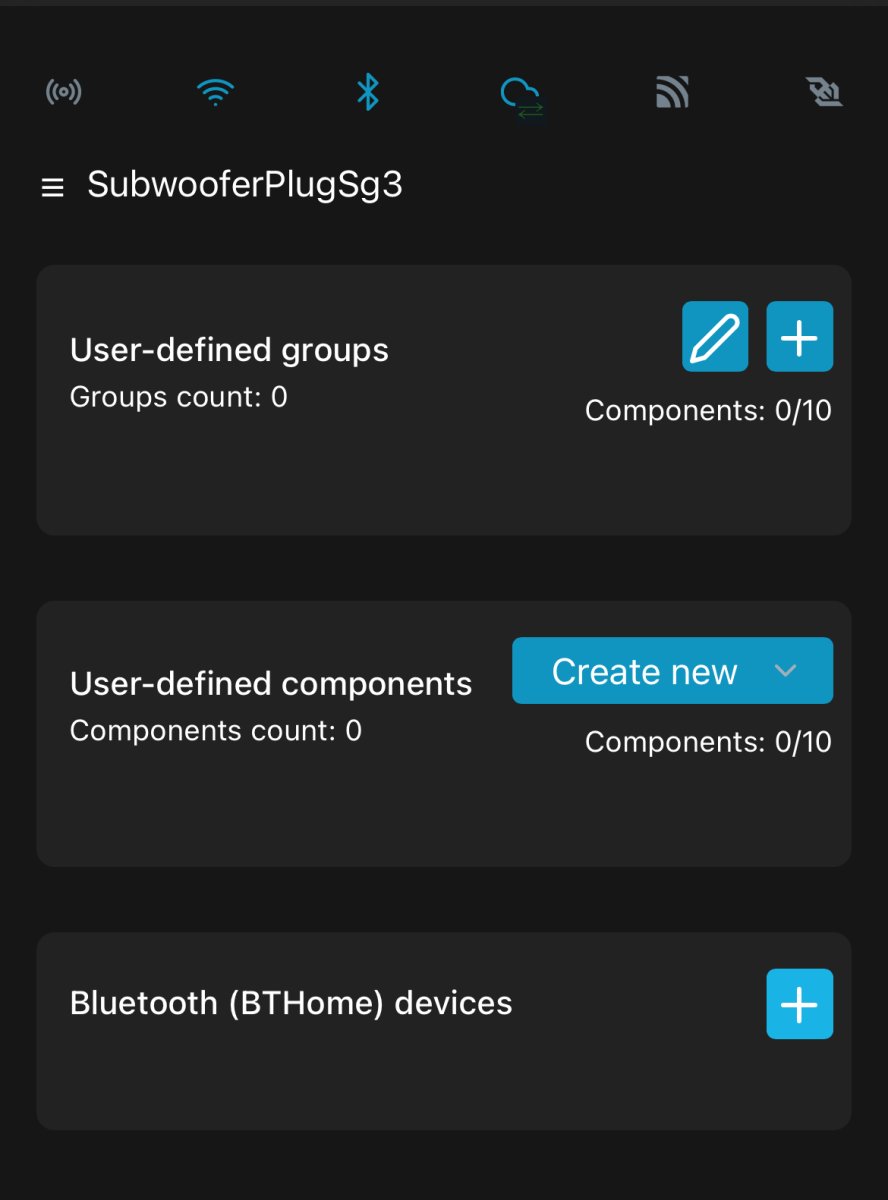Click Components 0/10 under Create new
888x1200 pixels.
click(708, 742)
